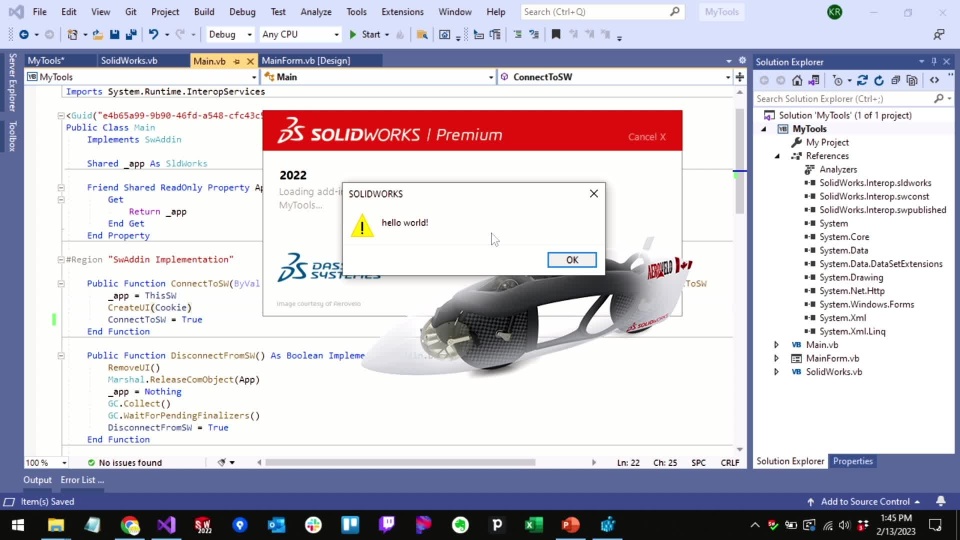Comment out the selected lines icon
This screenshot has height=540, width=960.
[x=517, y=35]
